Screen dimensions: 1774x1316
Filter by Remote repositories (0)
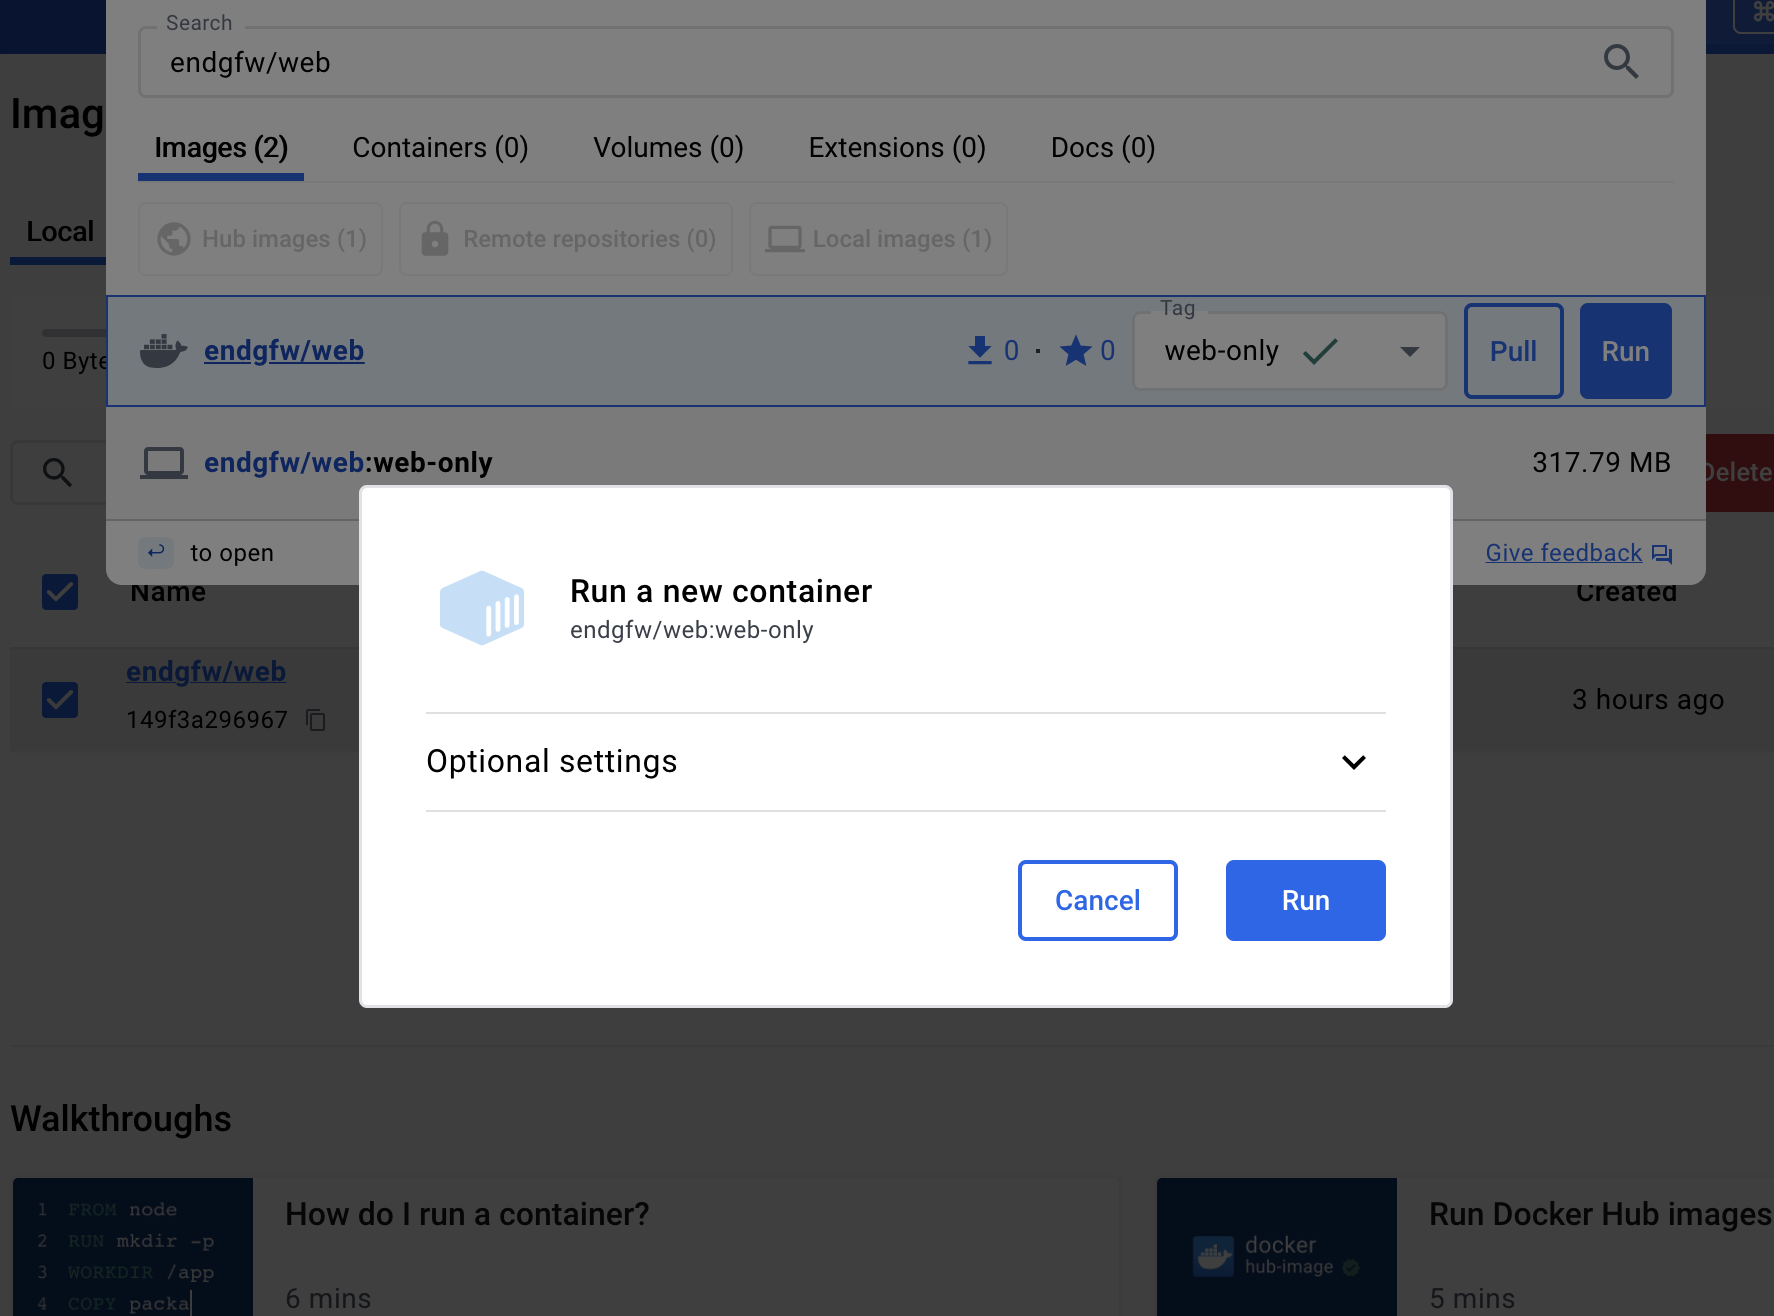(566, 239)
